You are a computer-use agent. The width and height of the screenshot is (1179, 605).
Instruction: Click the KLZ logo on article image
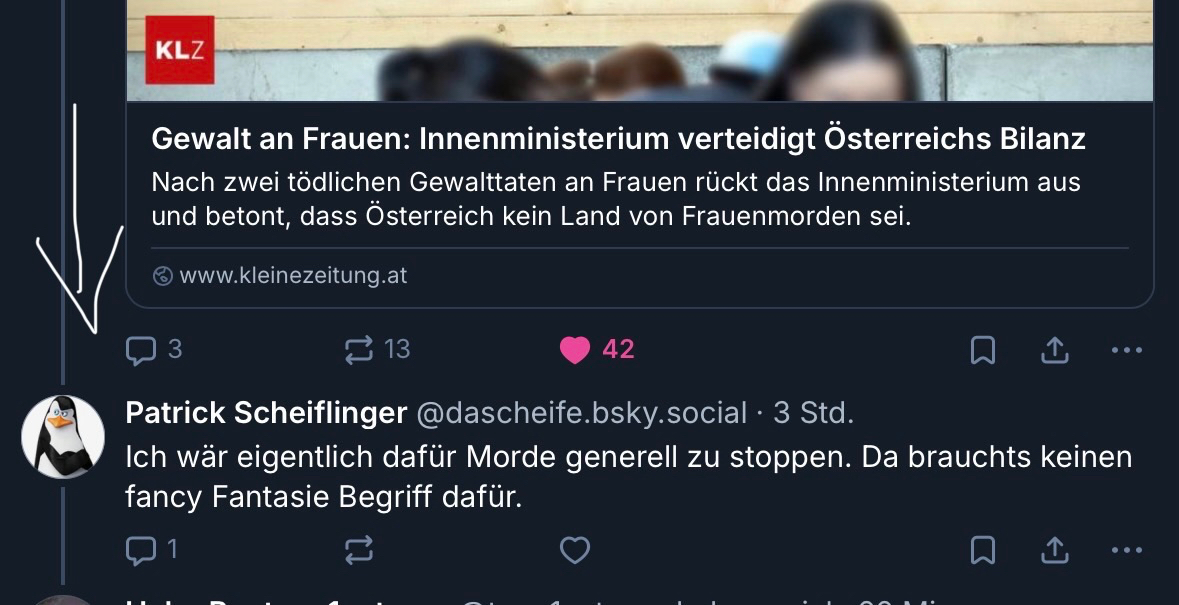[x=180, y=50]
